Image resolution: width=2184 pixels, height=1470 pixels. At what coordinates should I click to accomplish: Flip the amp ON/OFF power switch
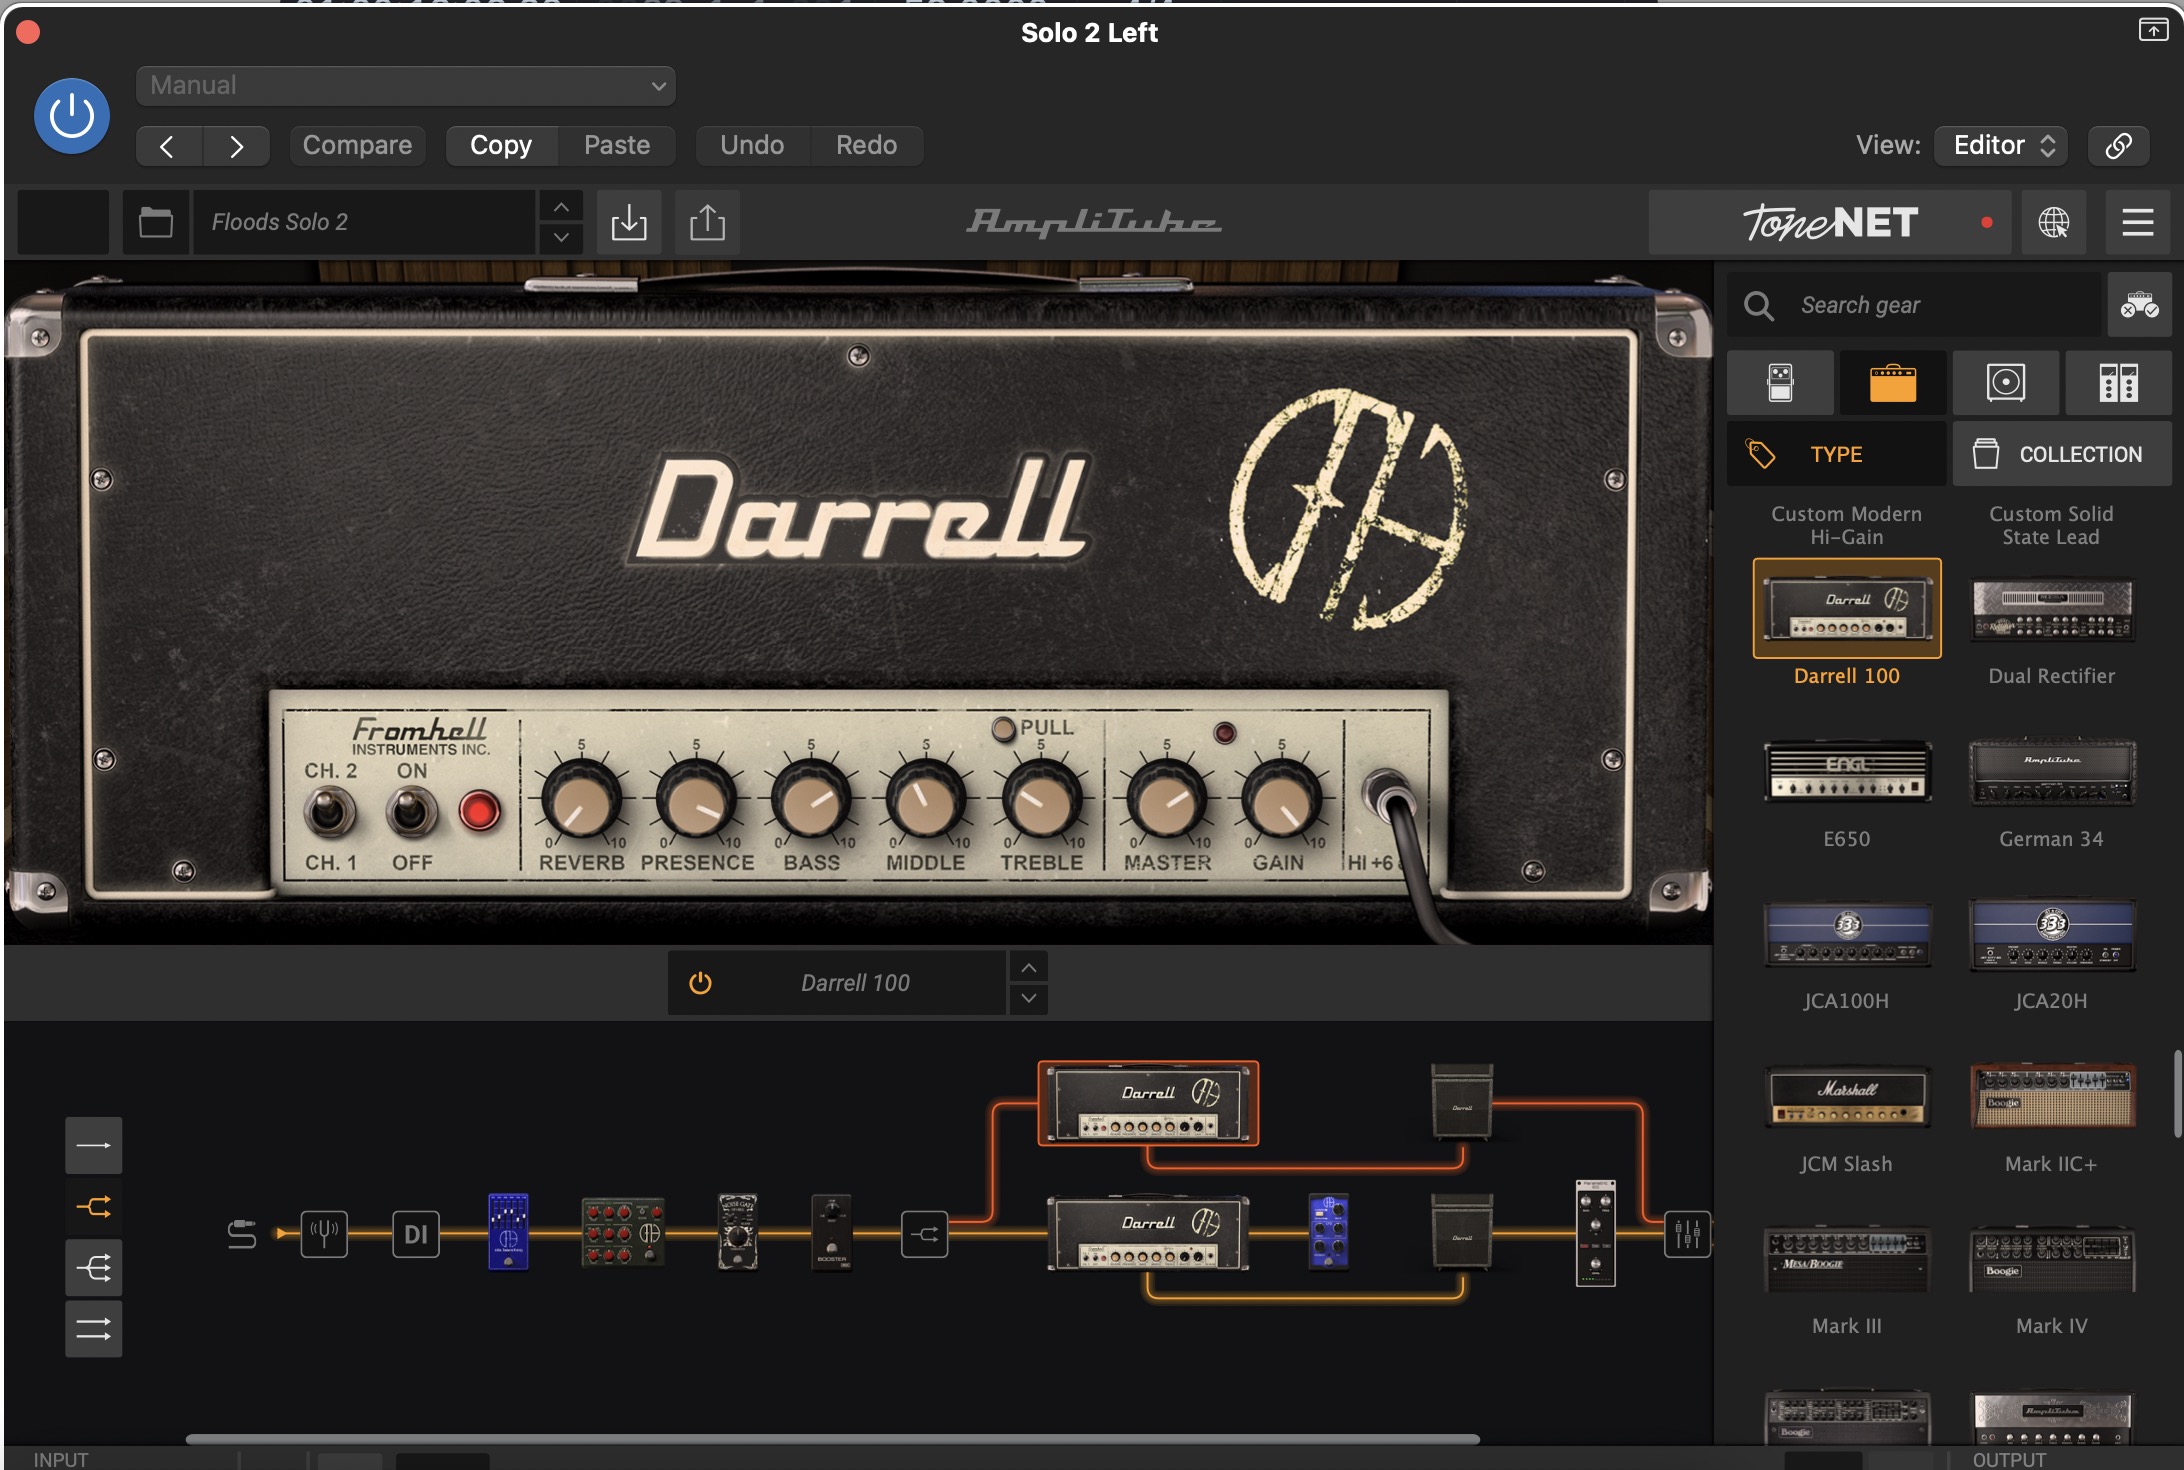tap(411, 811)
